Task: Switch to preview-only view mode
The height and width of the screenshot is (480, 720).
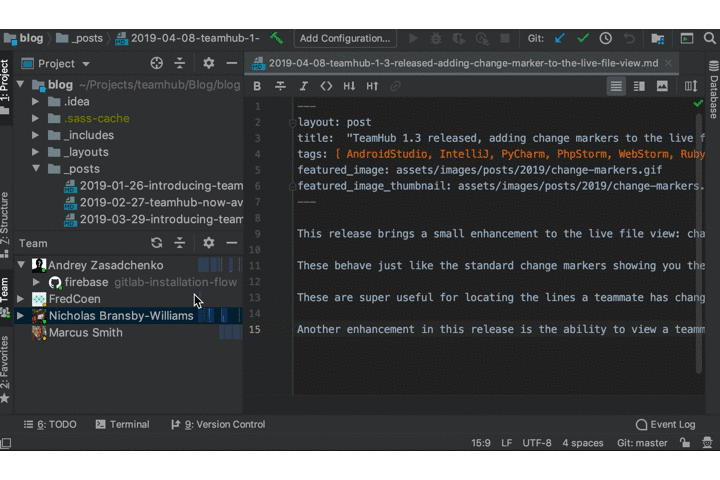Action: click(662, 86)
